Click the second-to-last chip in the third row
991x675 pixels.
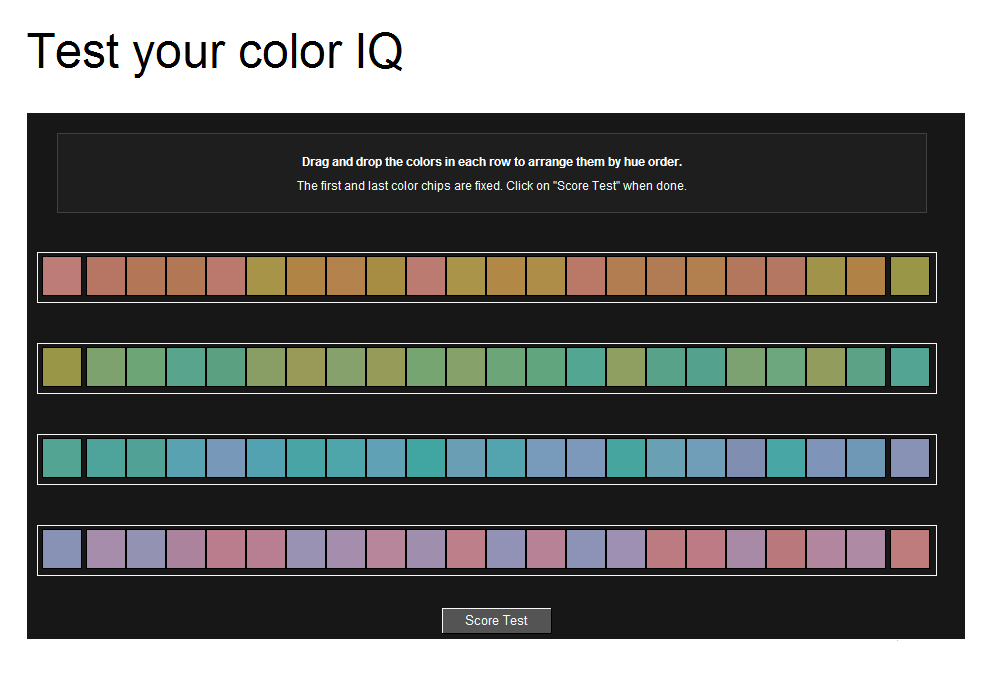pos(866,458)
